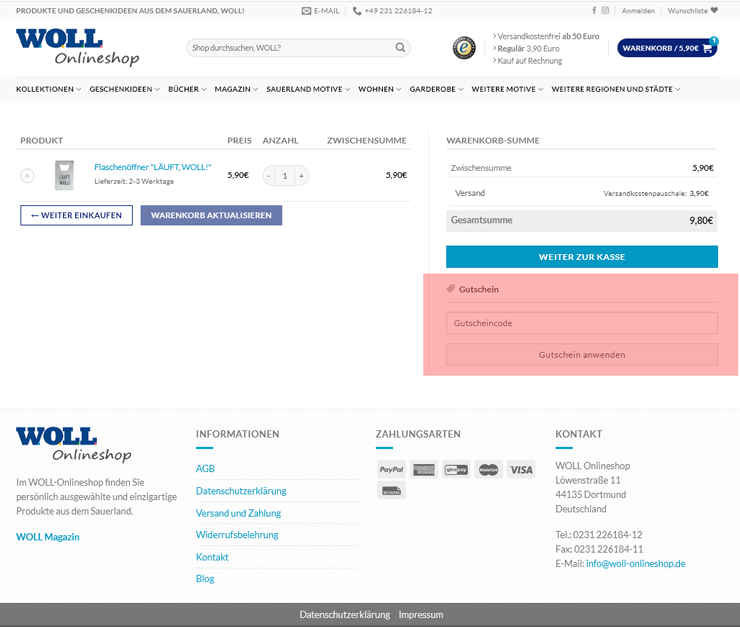Click the phone icon beside +49 231 number
Screen dimensions: 740x627
357,11
